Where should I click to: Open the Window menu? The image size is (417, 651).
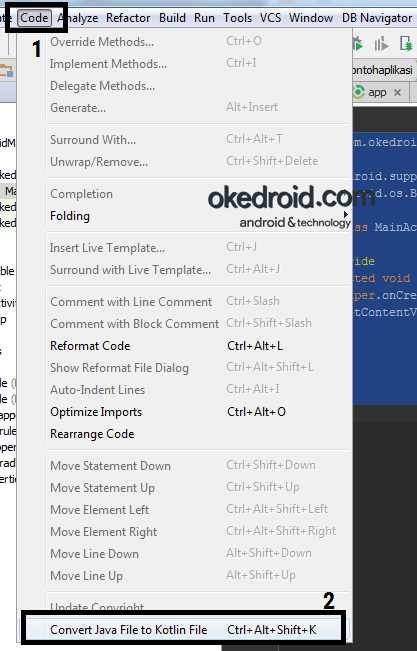pyautogui.click(x=311, y=18)
